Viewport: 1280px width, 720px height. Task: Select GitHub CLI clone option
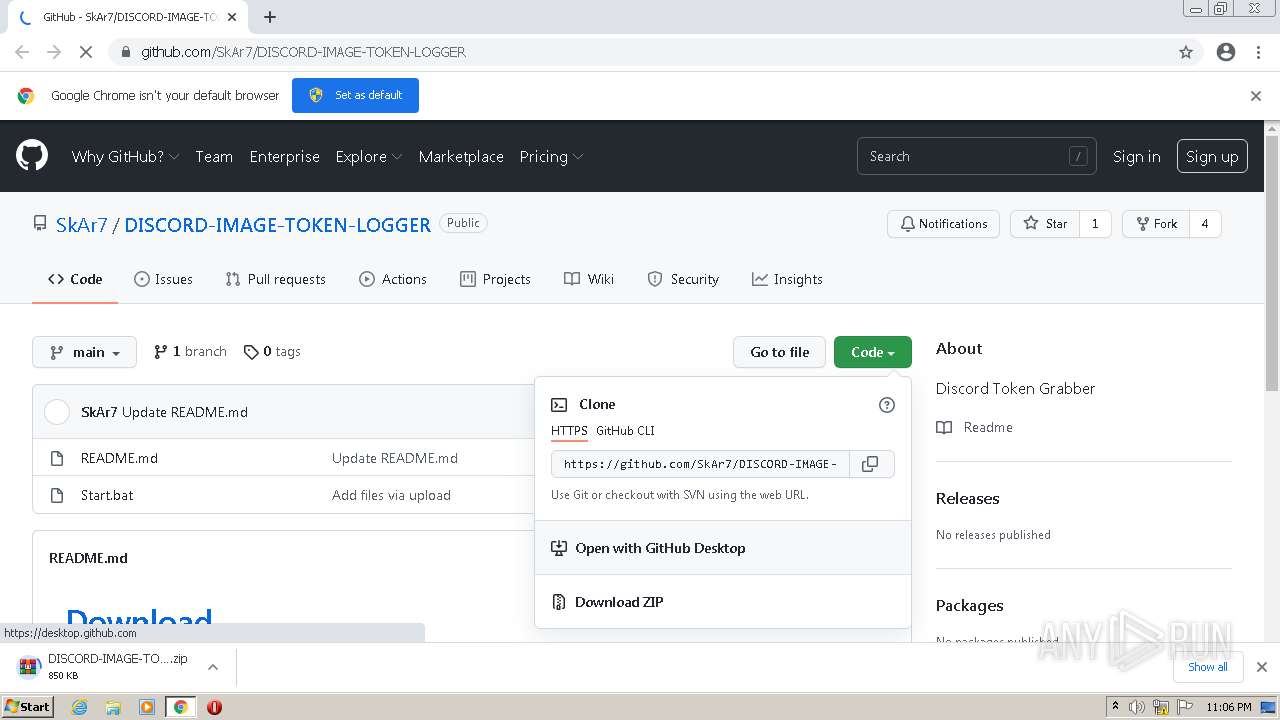(x=625, y=431)
